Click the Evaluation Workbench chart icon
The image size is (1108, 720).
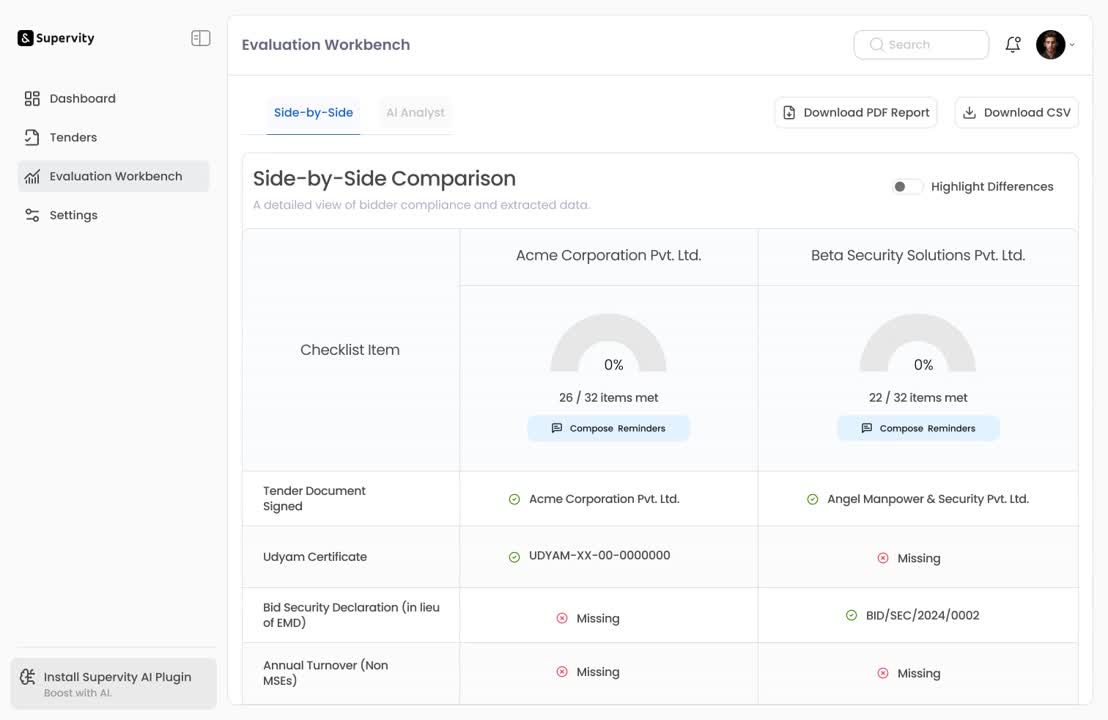click(x=32, y=177)
